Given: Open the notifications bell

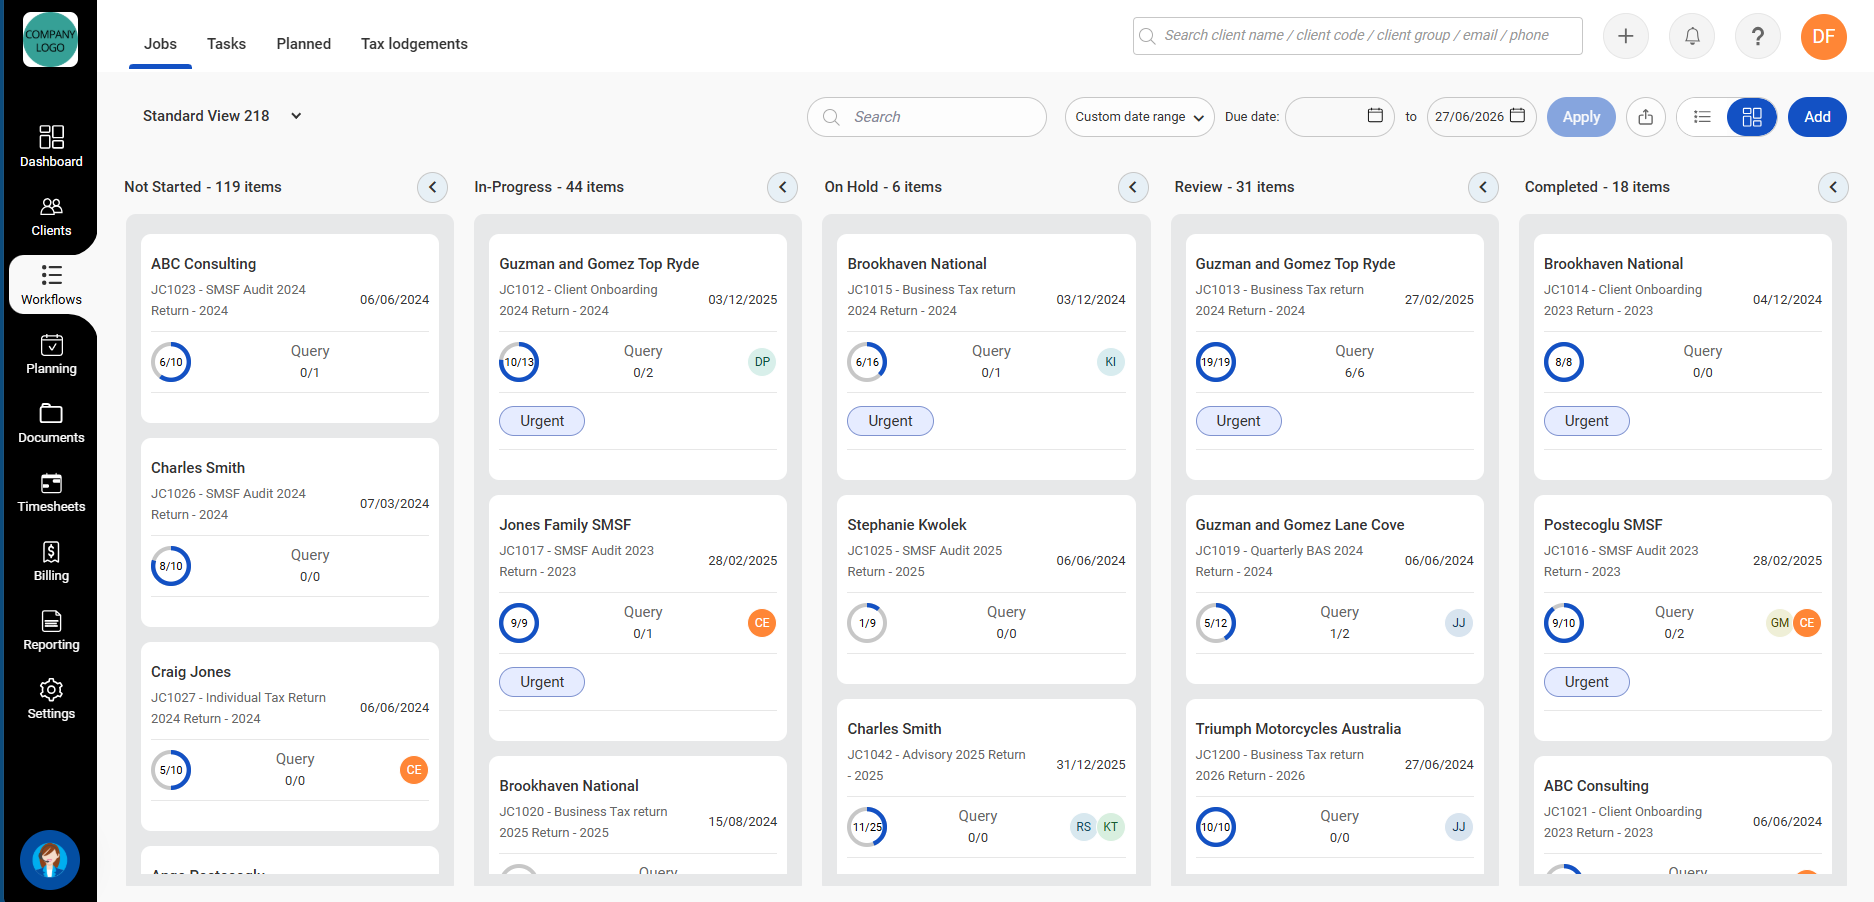Looking at the screenshot, I should (x=1692, y=37).
